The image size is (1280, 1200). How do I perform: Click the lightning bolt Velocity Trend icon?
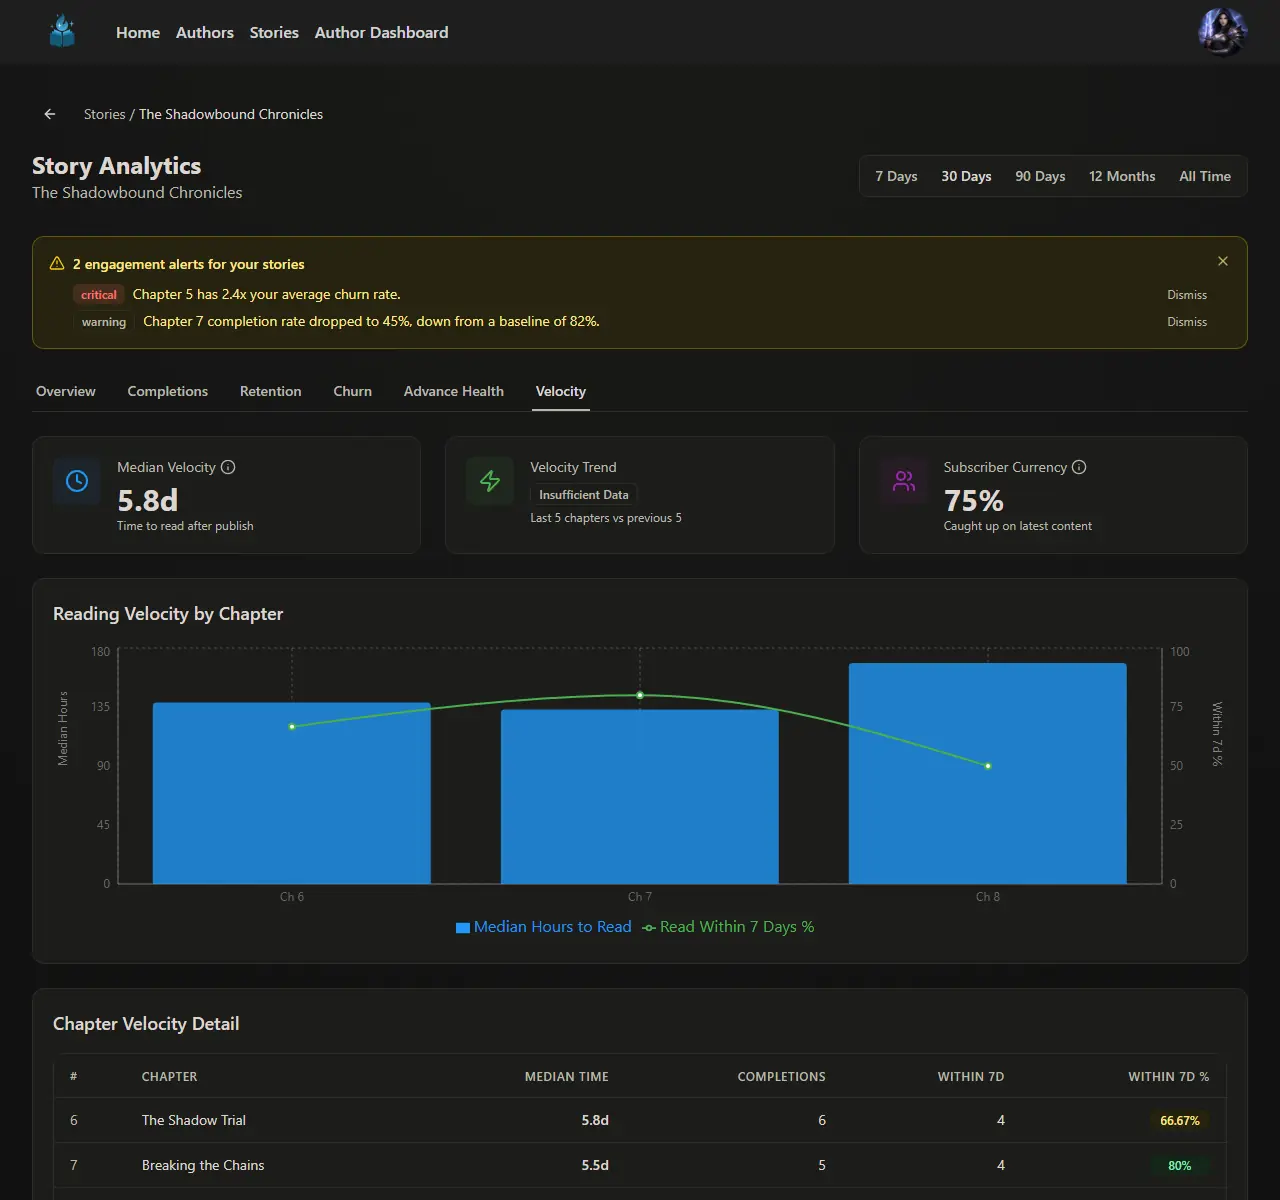point(490,481)
